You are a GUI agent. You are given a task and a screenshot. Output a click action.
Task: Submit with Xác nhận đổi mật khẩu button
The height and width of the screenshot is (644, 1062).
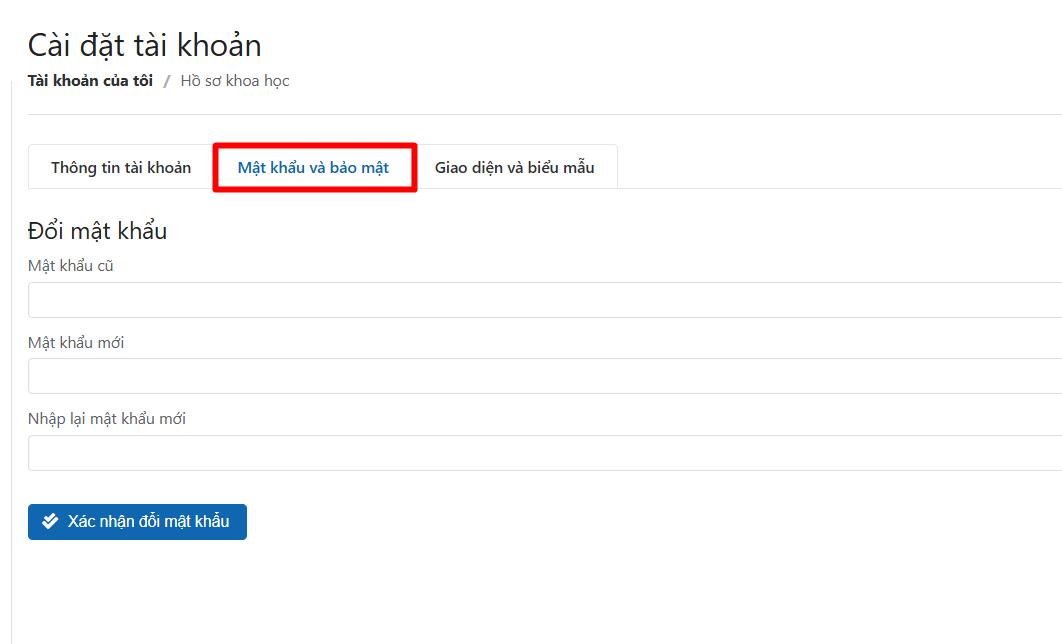(137, 521)
